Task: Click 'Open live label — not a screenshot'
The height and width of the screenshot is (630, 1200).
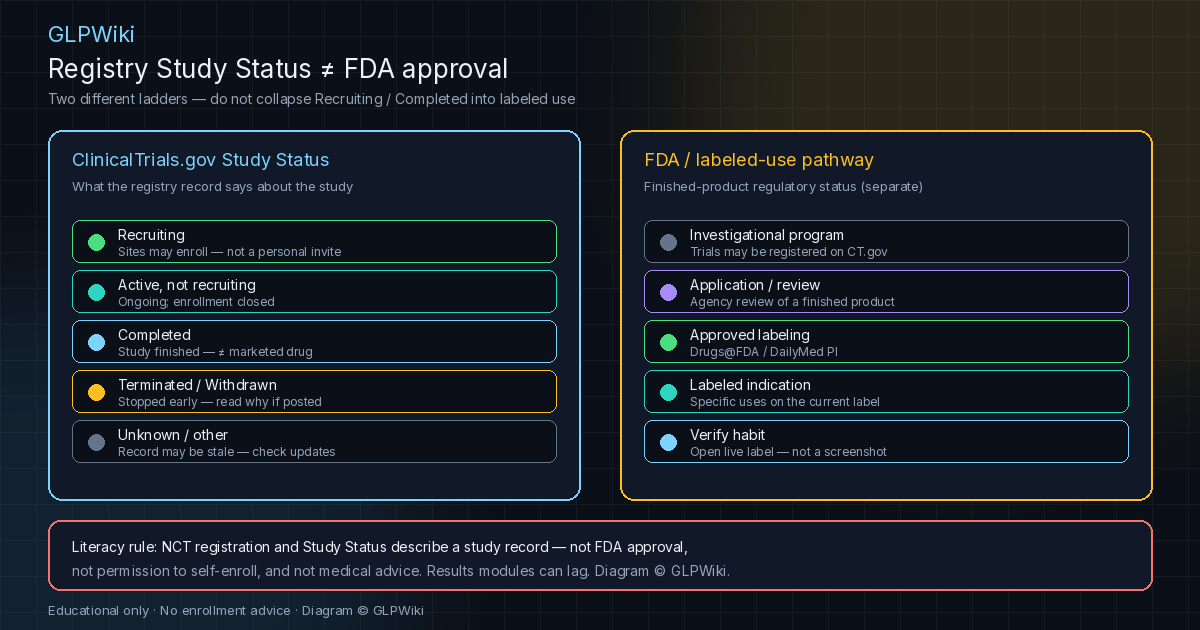Action: 788,452
